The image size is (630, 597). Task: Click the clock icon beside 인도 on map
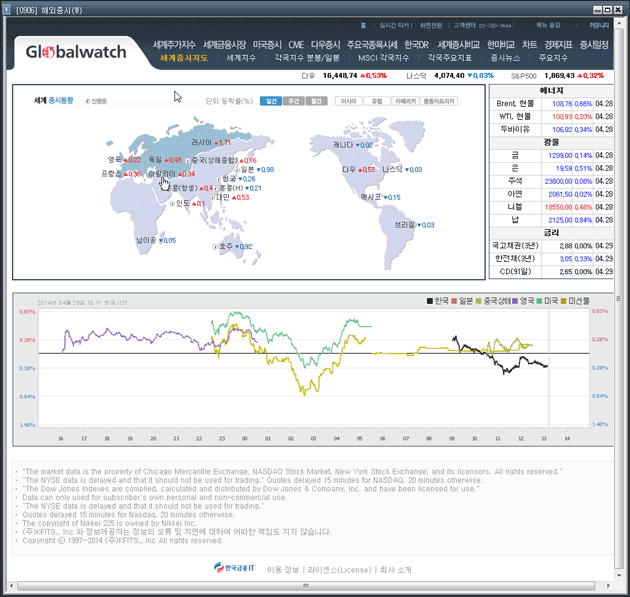coord(172,204)
